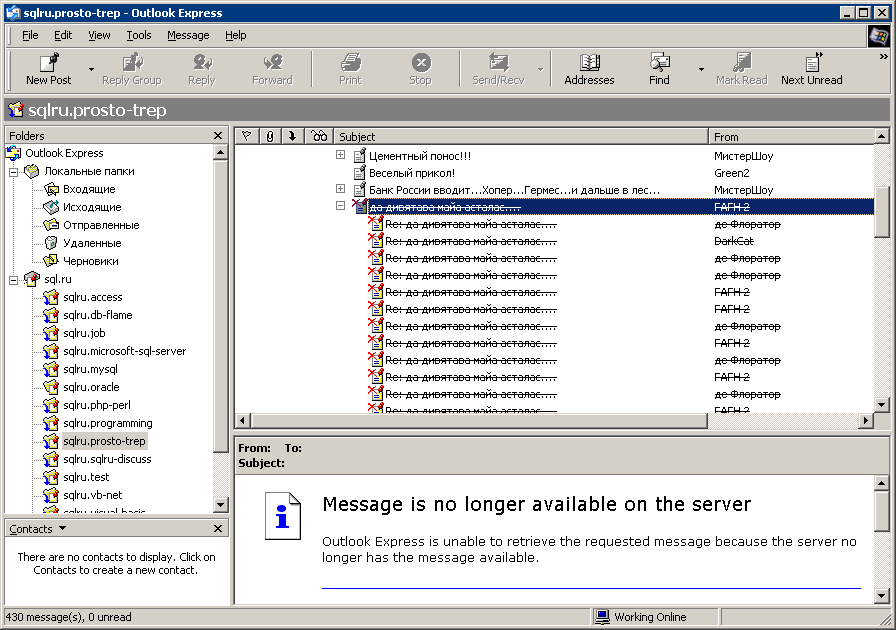Sort by the watch/ignore glasses column
Screen dimensions: 896x630
tap(319, 136)
